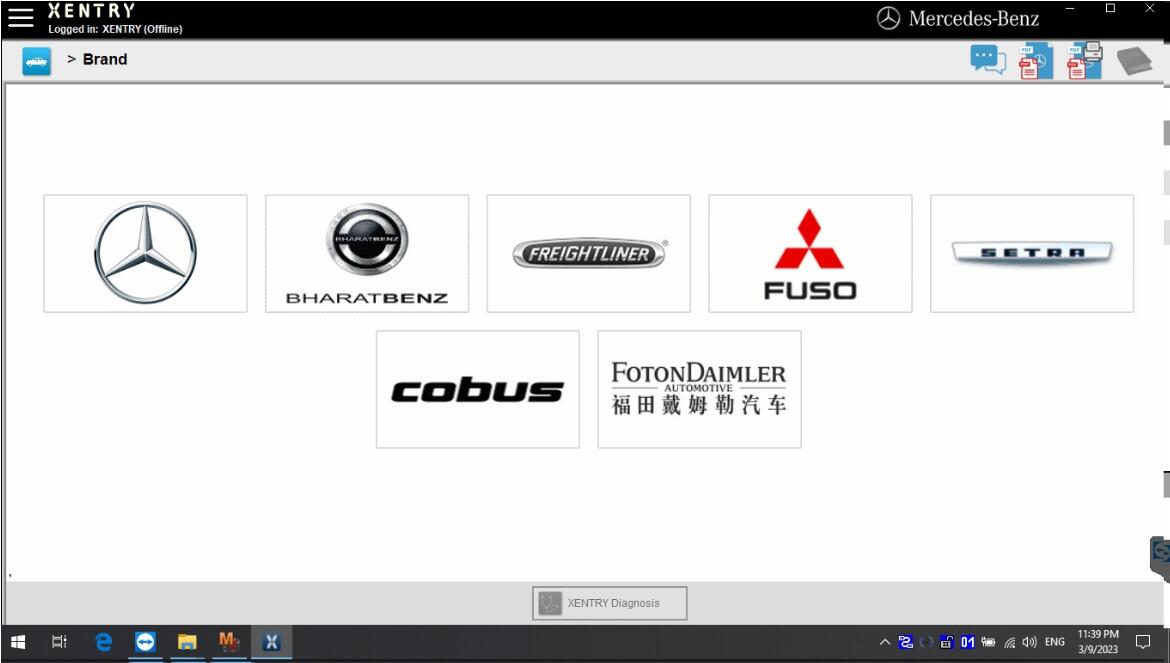The image size is (1170, 663).
Task: Open the chat feedback icon
Action: tap(988, 60)
